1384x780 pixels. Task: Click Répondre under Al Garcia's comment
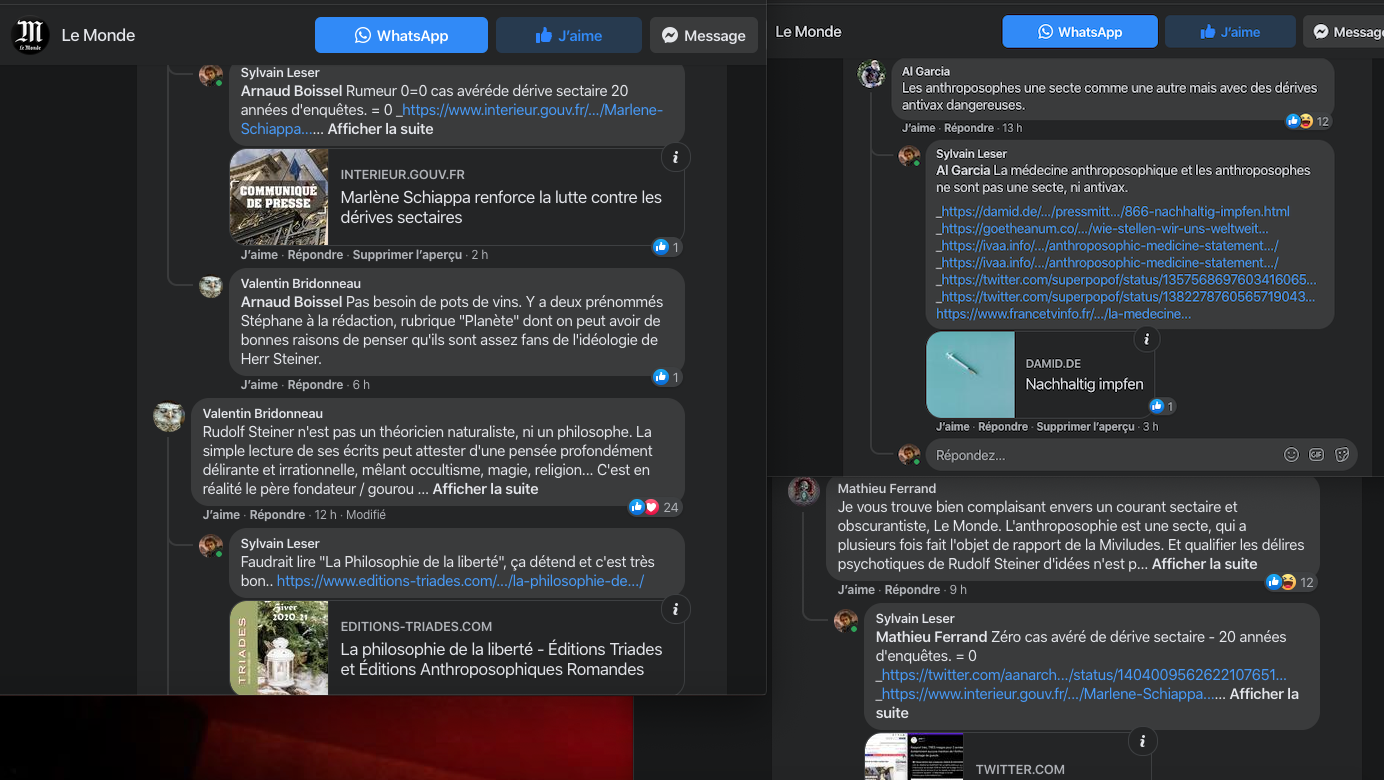click(x=969, y=128)
